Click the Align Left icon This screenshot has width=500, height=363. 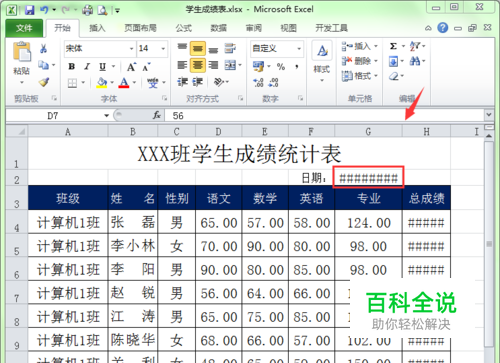[x=182, y=65]
